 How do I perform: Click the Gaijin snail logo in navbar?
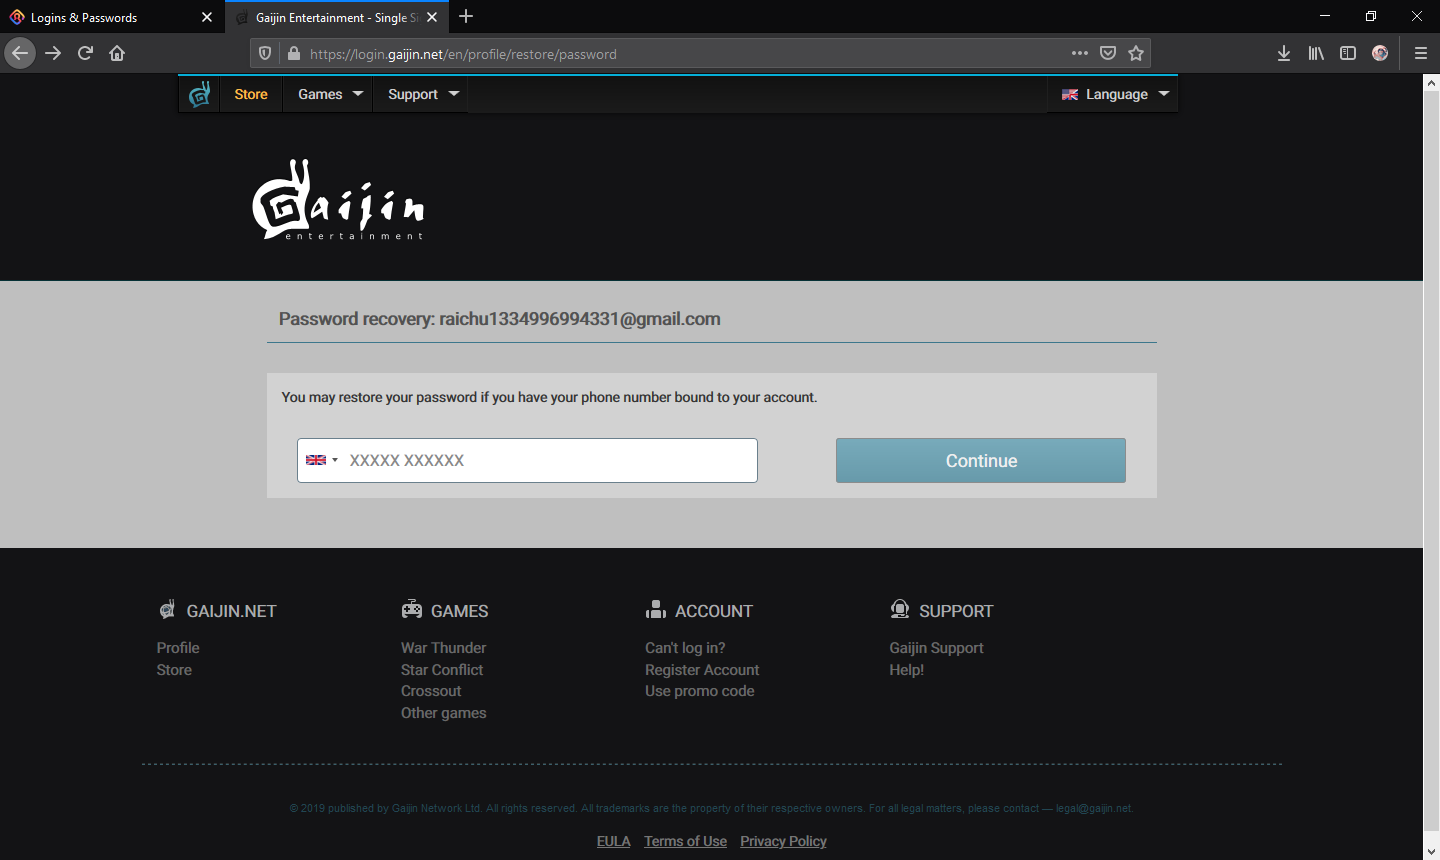coord(200,94)
